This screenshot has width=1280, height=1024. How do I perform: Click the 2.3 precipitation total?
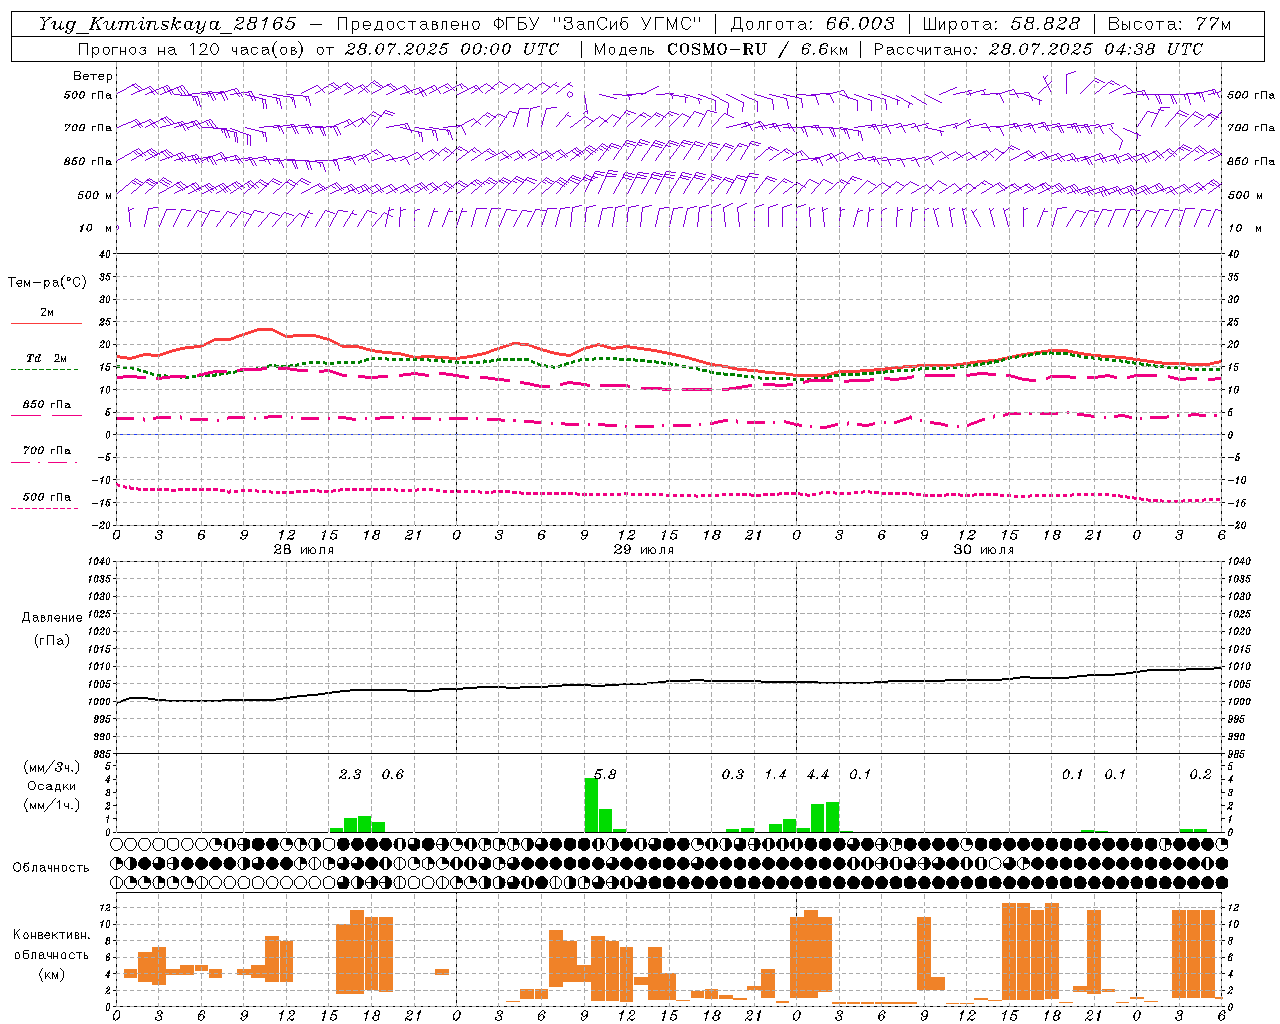[350, 774]
